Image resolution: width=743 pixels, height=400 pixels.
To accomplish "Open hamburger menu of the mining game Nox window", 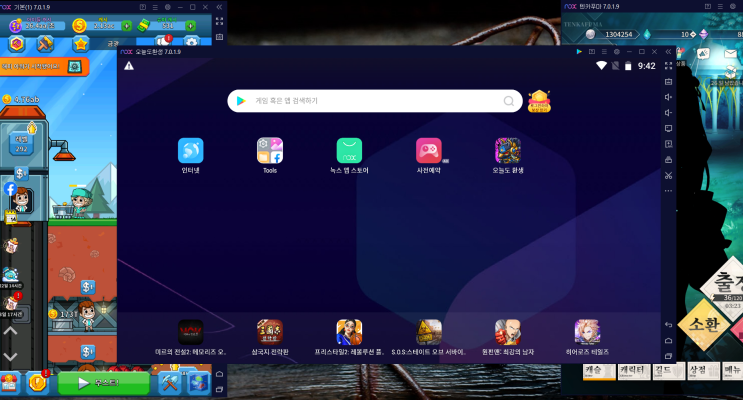I will coord(155,7).
